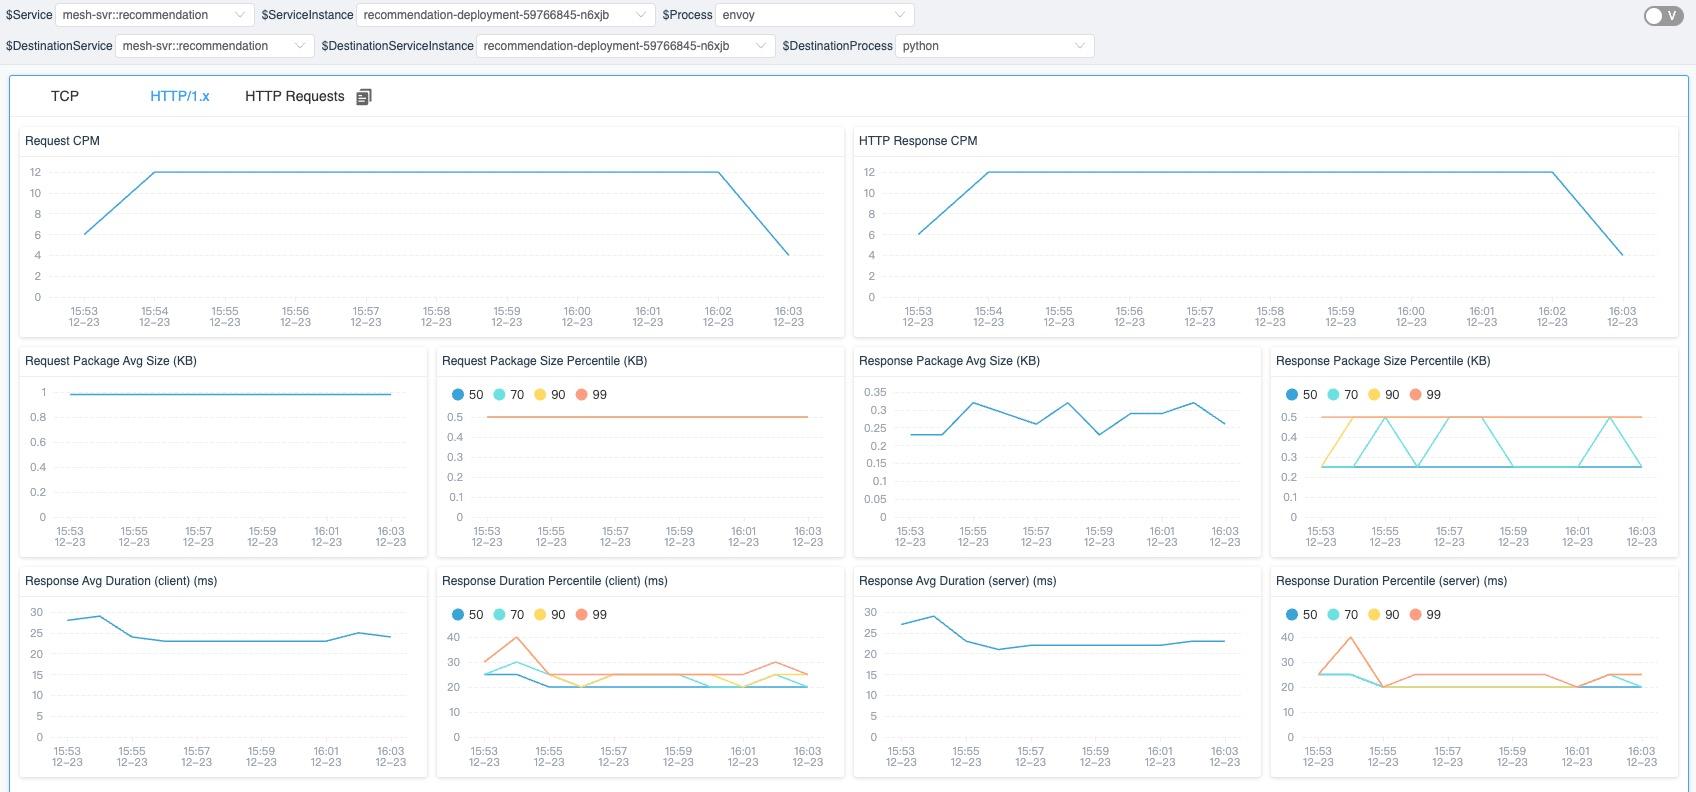Toggle the V switch at top right
Image resolution: width=1696 pixels, height=792 pixels.
pos(1664,16)
